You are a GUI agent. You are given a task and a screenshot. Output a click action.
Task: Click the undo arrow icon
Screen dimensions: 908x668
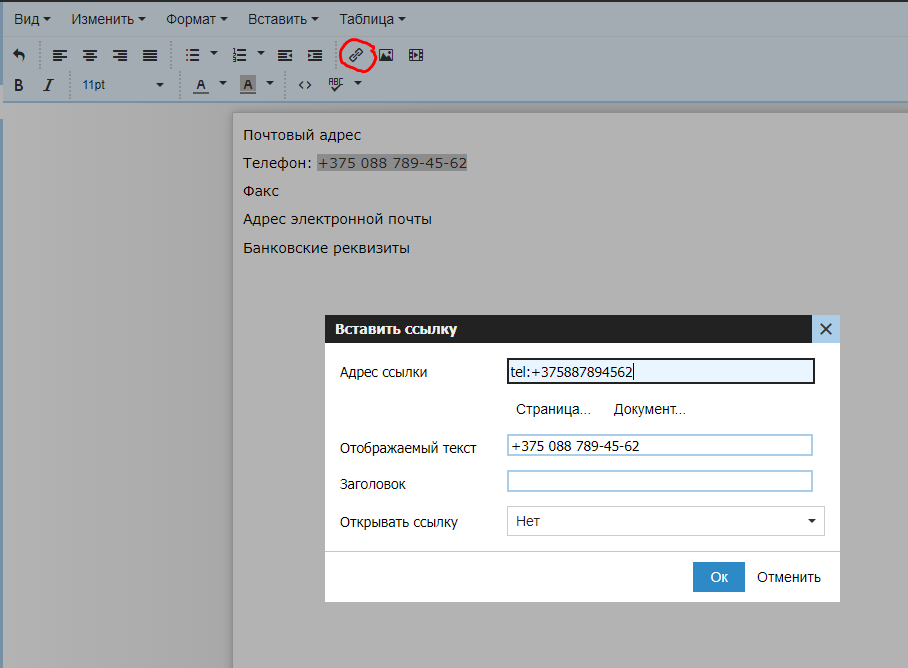[x=19, y=55]
